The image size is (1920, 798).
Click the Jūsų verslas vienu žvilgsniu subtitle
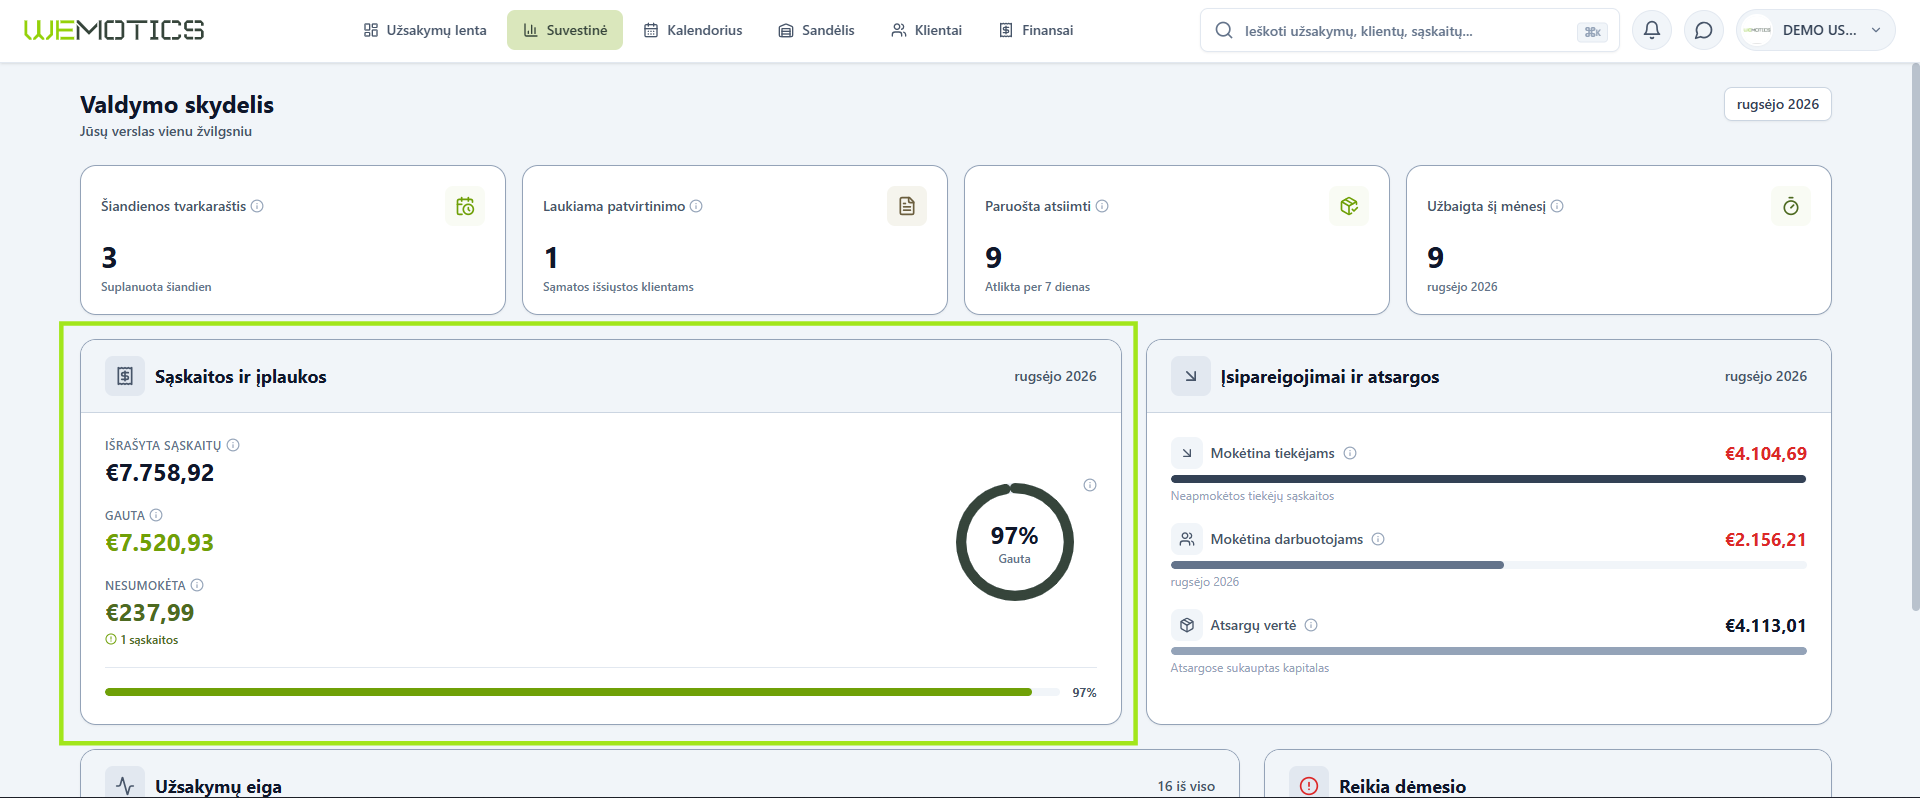pos(166,131)
